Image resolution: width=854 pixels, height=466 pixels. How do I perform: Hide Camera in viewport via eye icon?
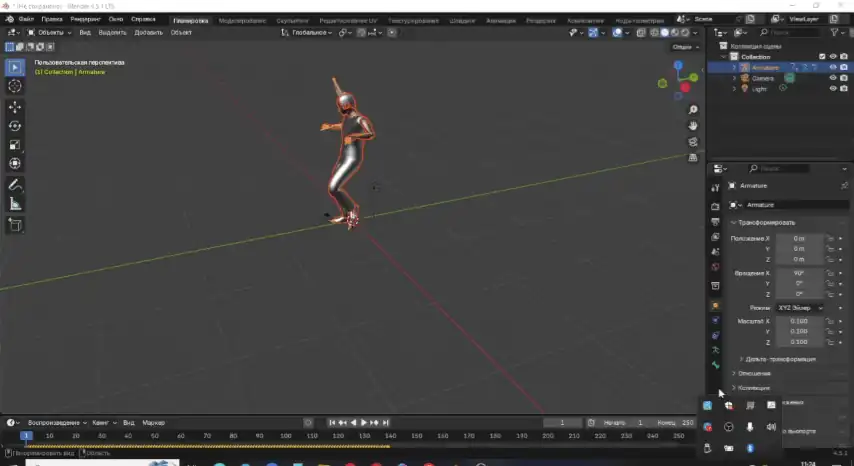833,78
